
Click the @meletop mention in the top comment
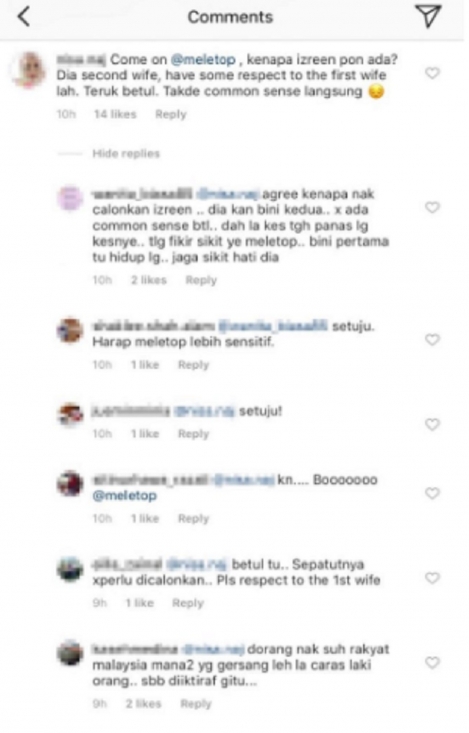pyautogui.click(x=203, y=59)
